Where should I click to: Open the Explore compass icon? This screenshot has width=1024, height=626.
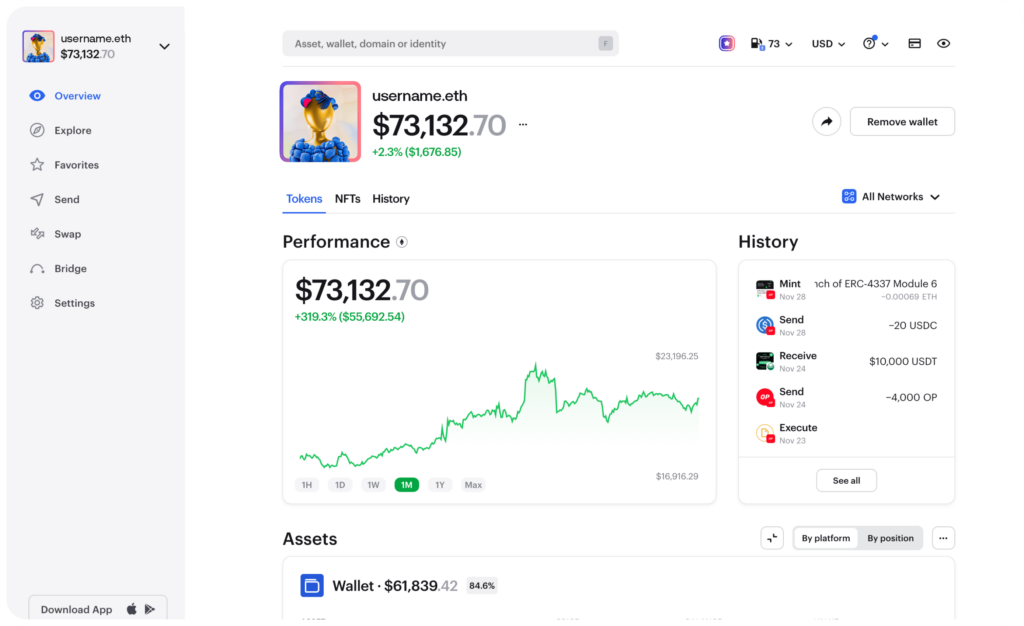tap(37, 130)
